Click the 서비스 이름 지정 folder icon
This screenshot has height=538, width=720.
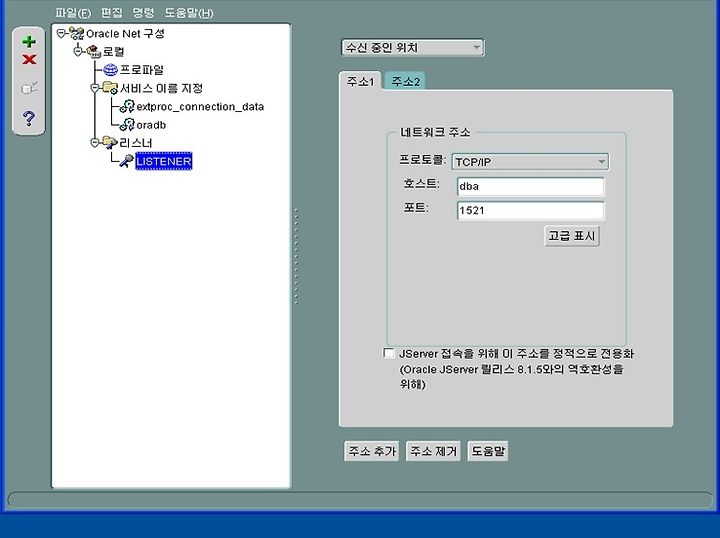coord(110,88)
